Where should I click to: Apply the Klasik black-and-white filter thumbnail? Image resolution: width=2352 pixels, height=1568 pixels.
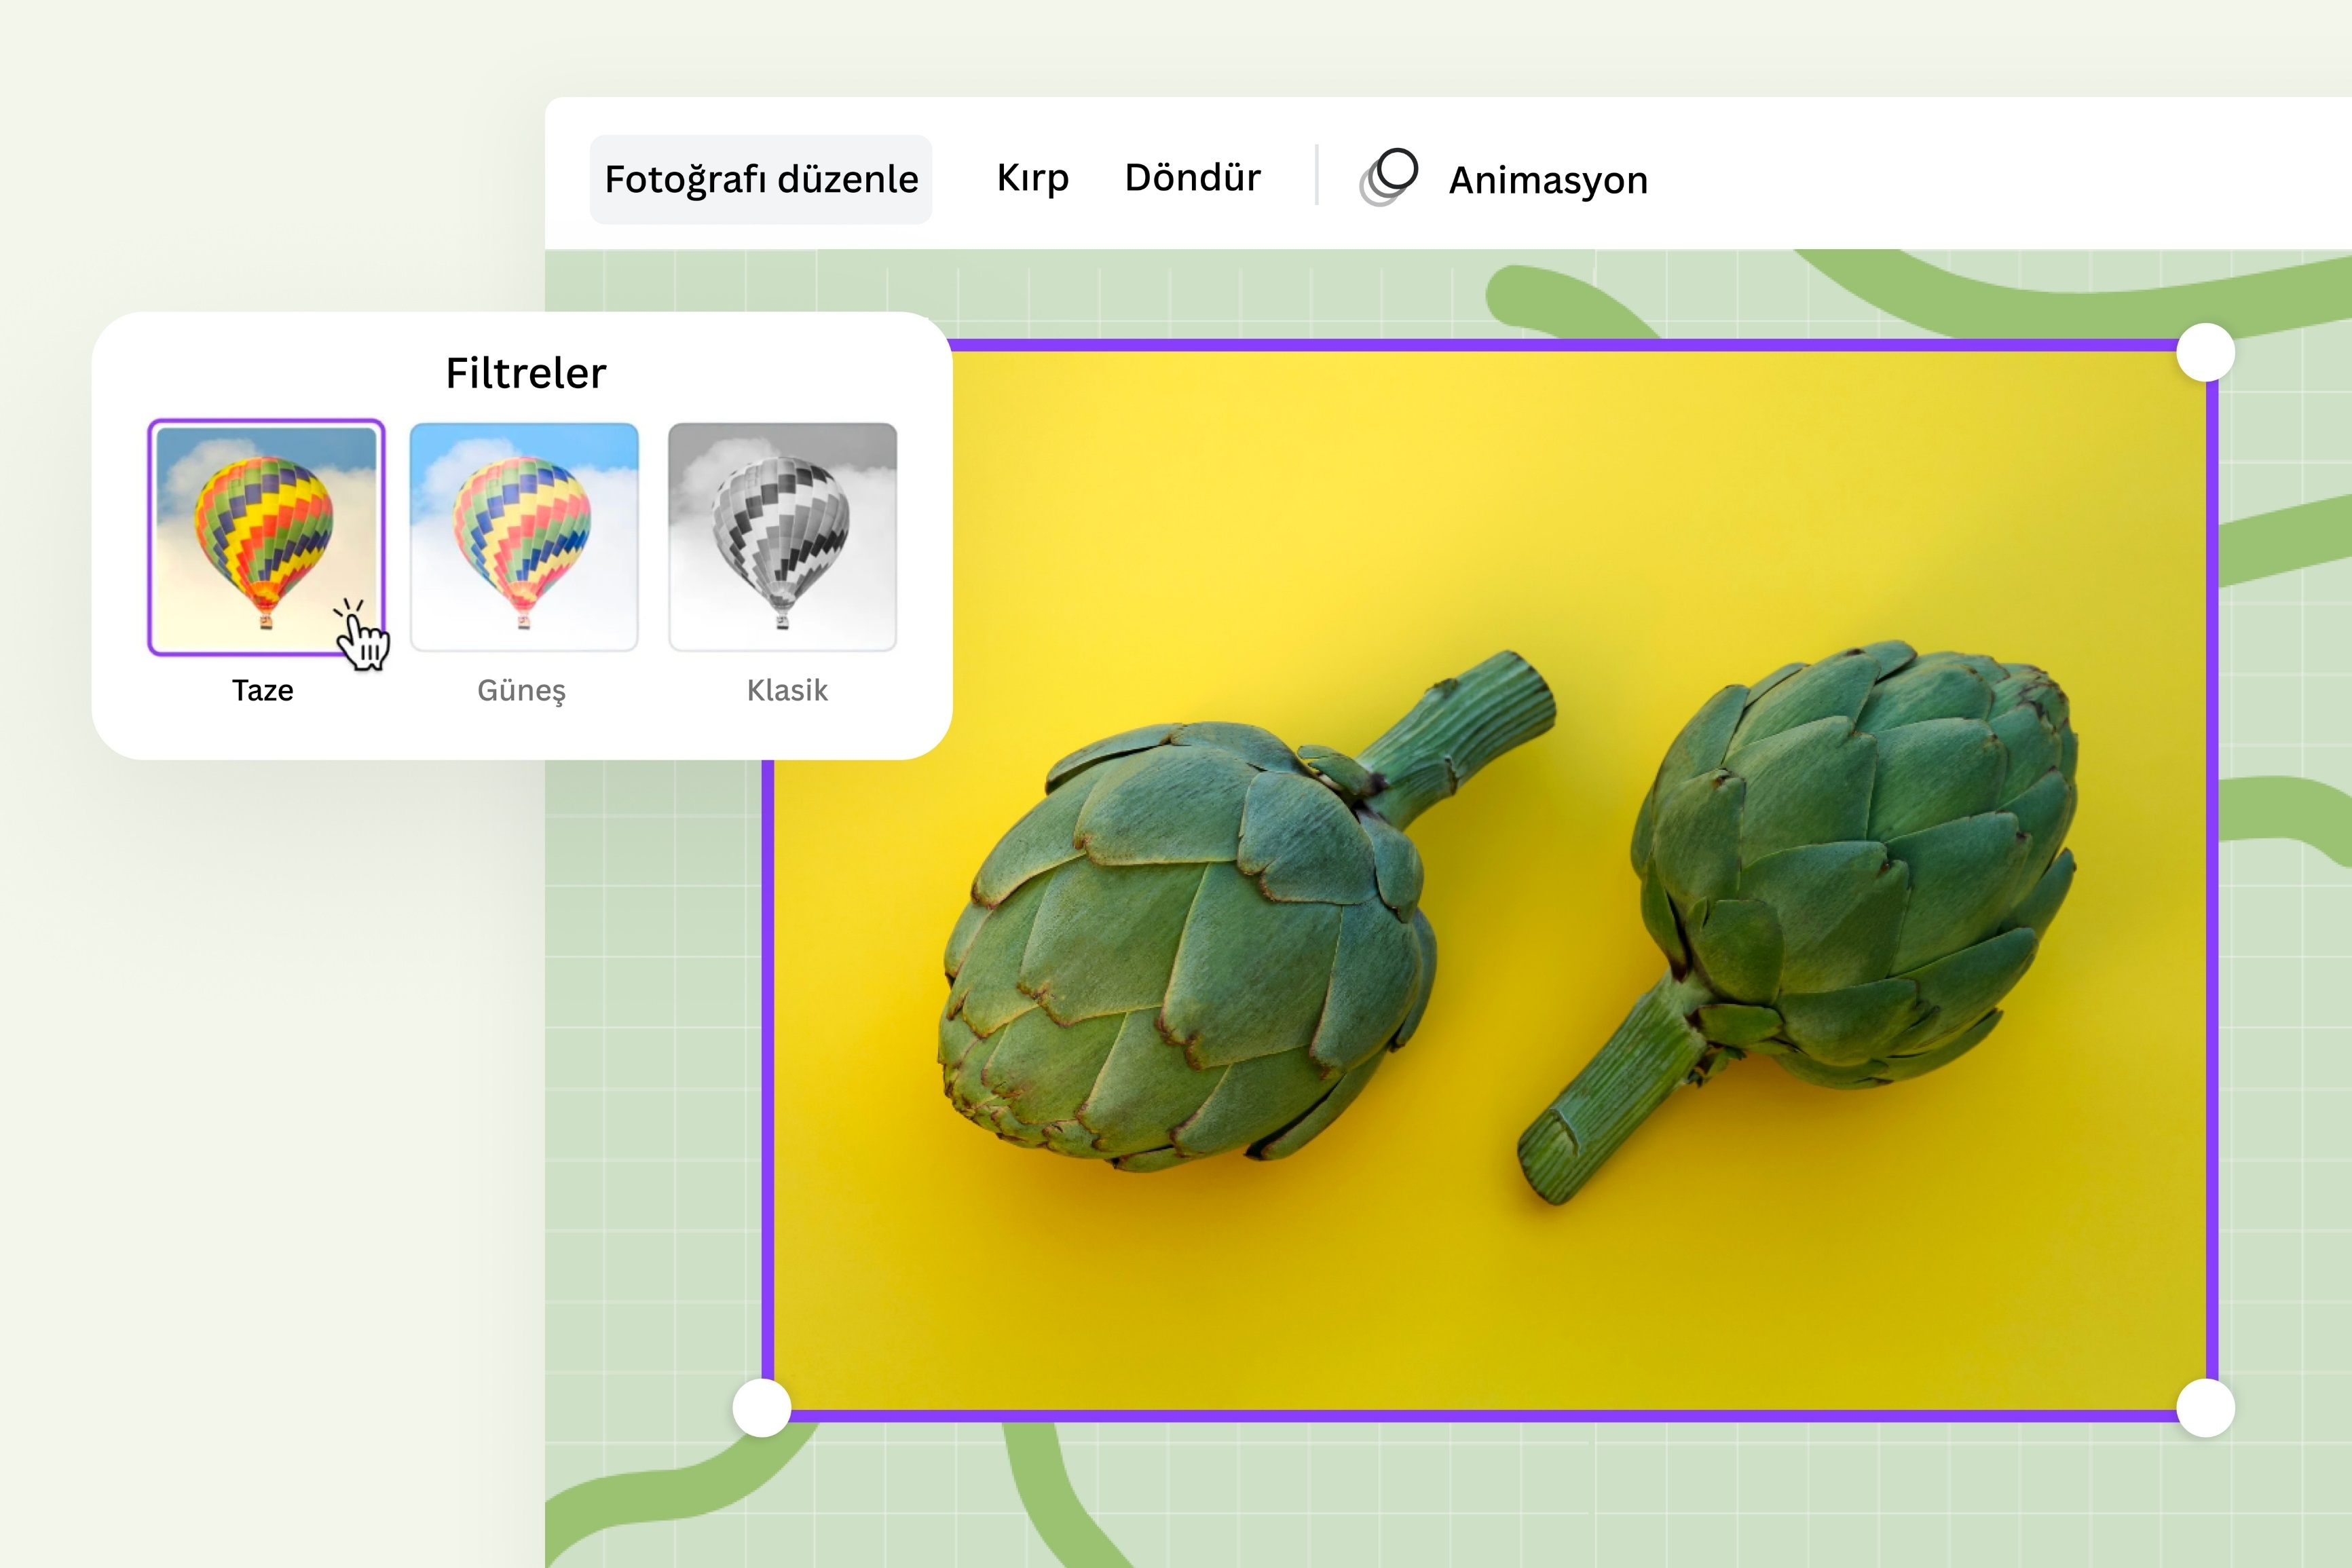pyautogui.click(x=783, y=537)
